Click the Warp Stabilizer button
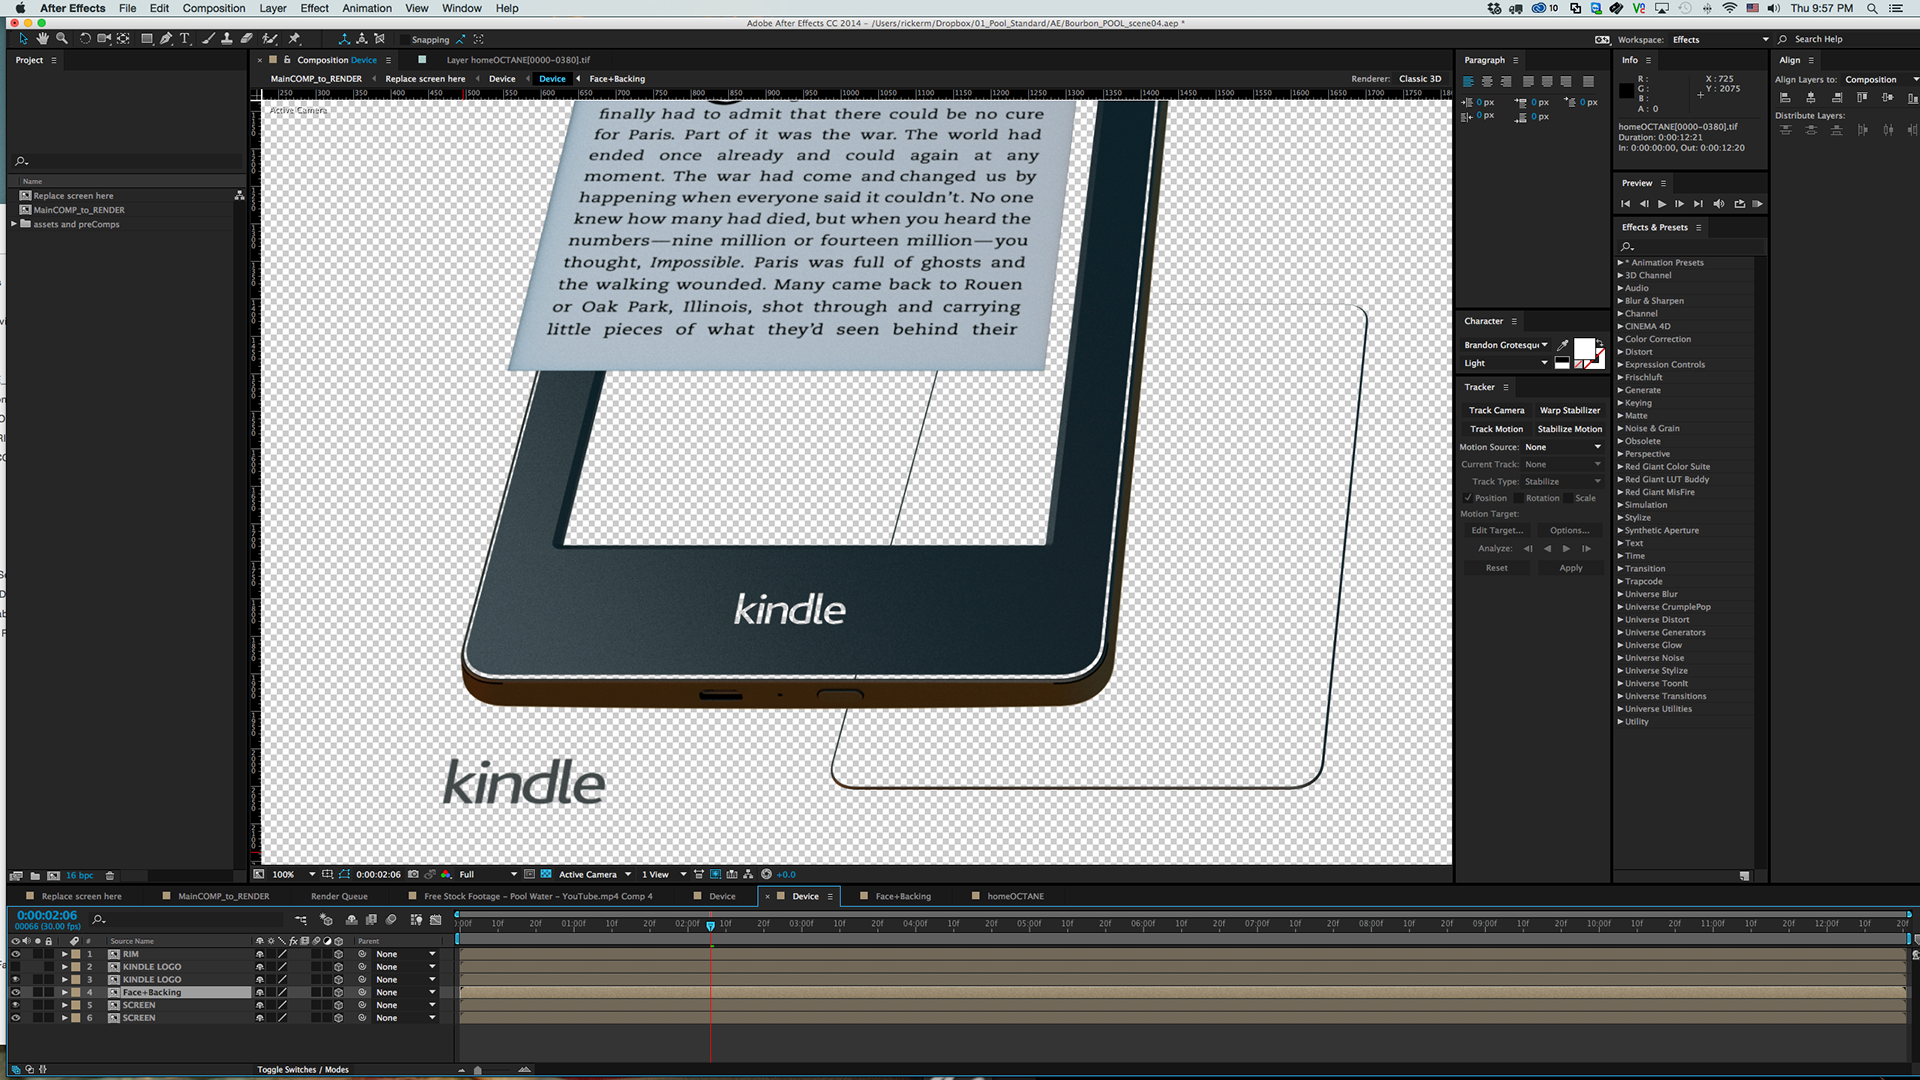Screen dimensions: 1920x1080 [1569, 410]
